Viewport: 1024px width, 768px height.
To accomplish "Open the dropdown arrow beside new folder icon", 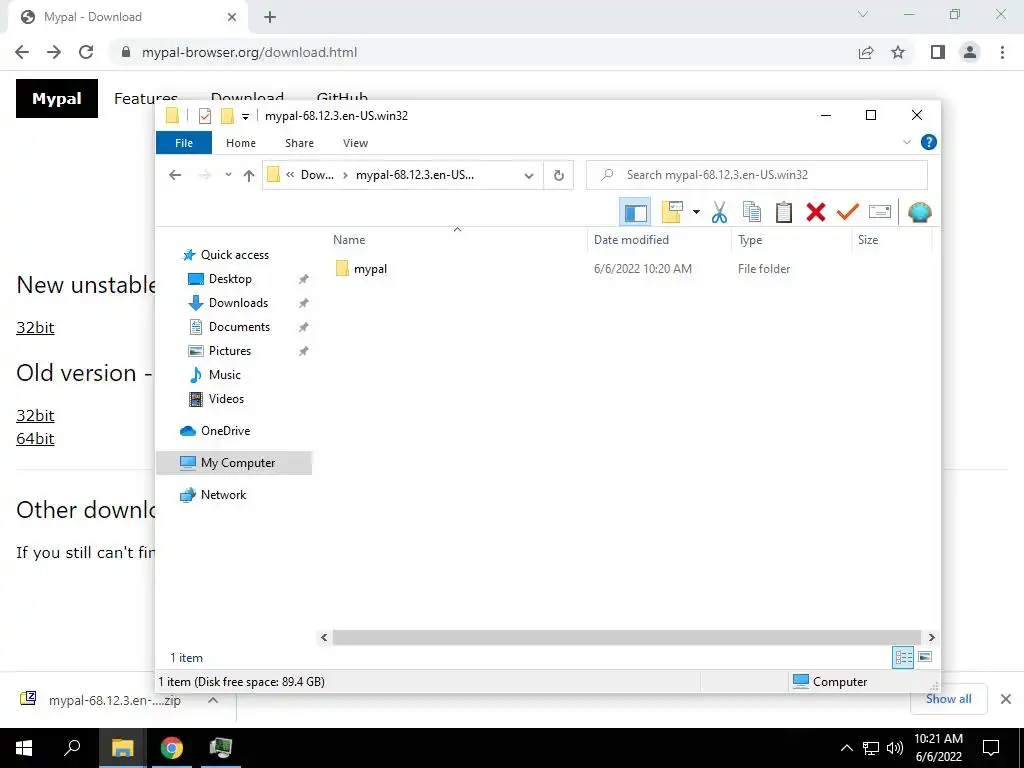I will click(x=696, y=212).
